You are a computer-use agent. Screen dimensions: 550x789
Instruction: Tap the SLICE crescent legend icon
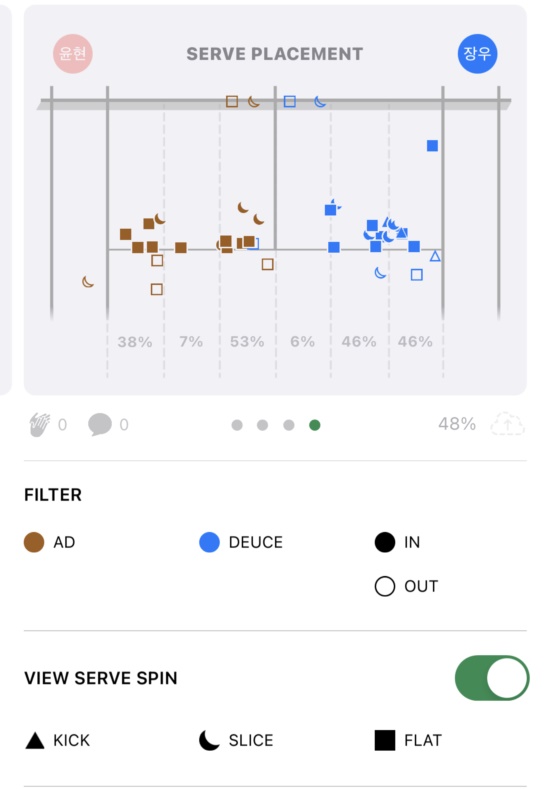tap(209, 740)
